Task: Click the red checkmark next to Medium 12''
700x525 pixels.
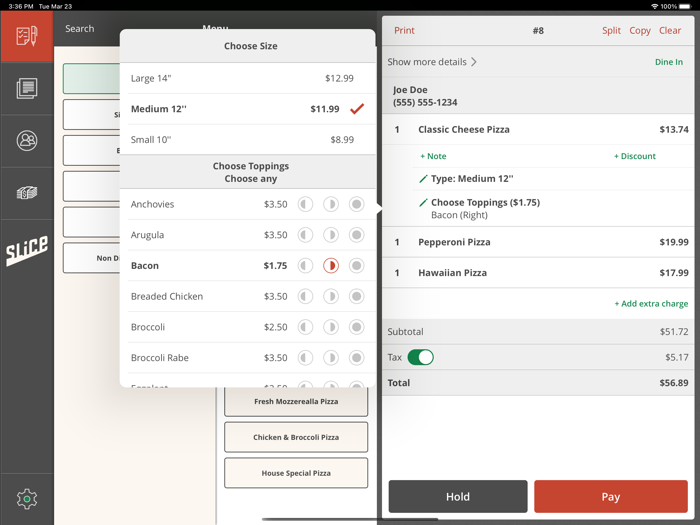Action: [x=357, y=108]
